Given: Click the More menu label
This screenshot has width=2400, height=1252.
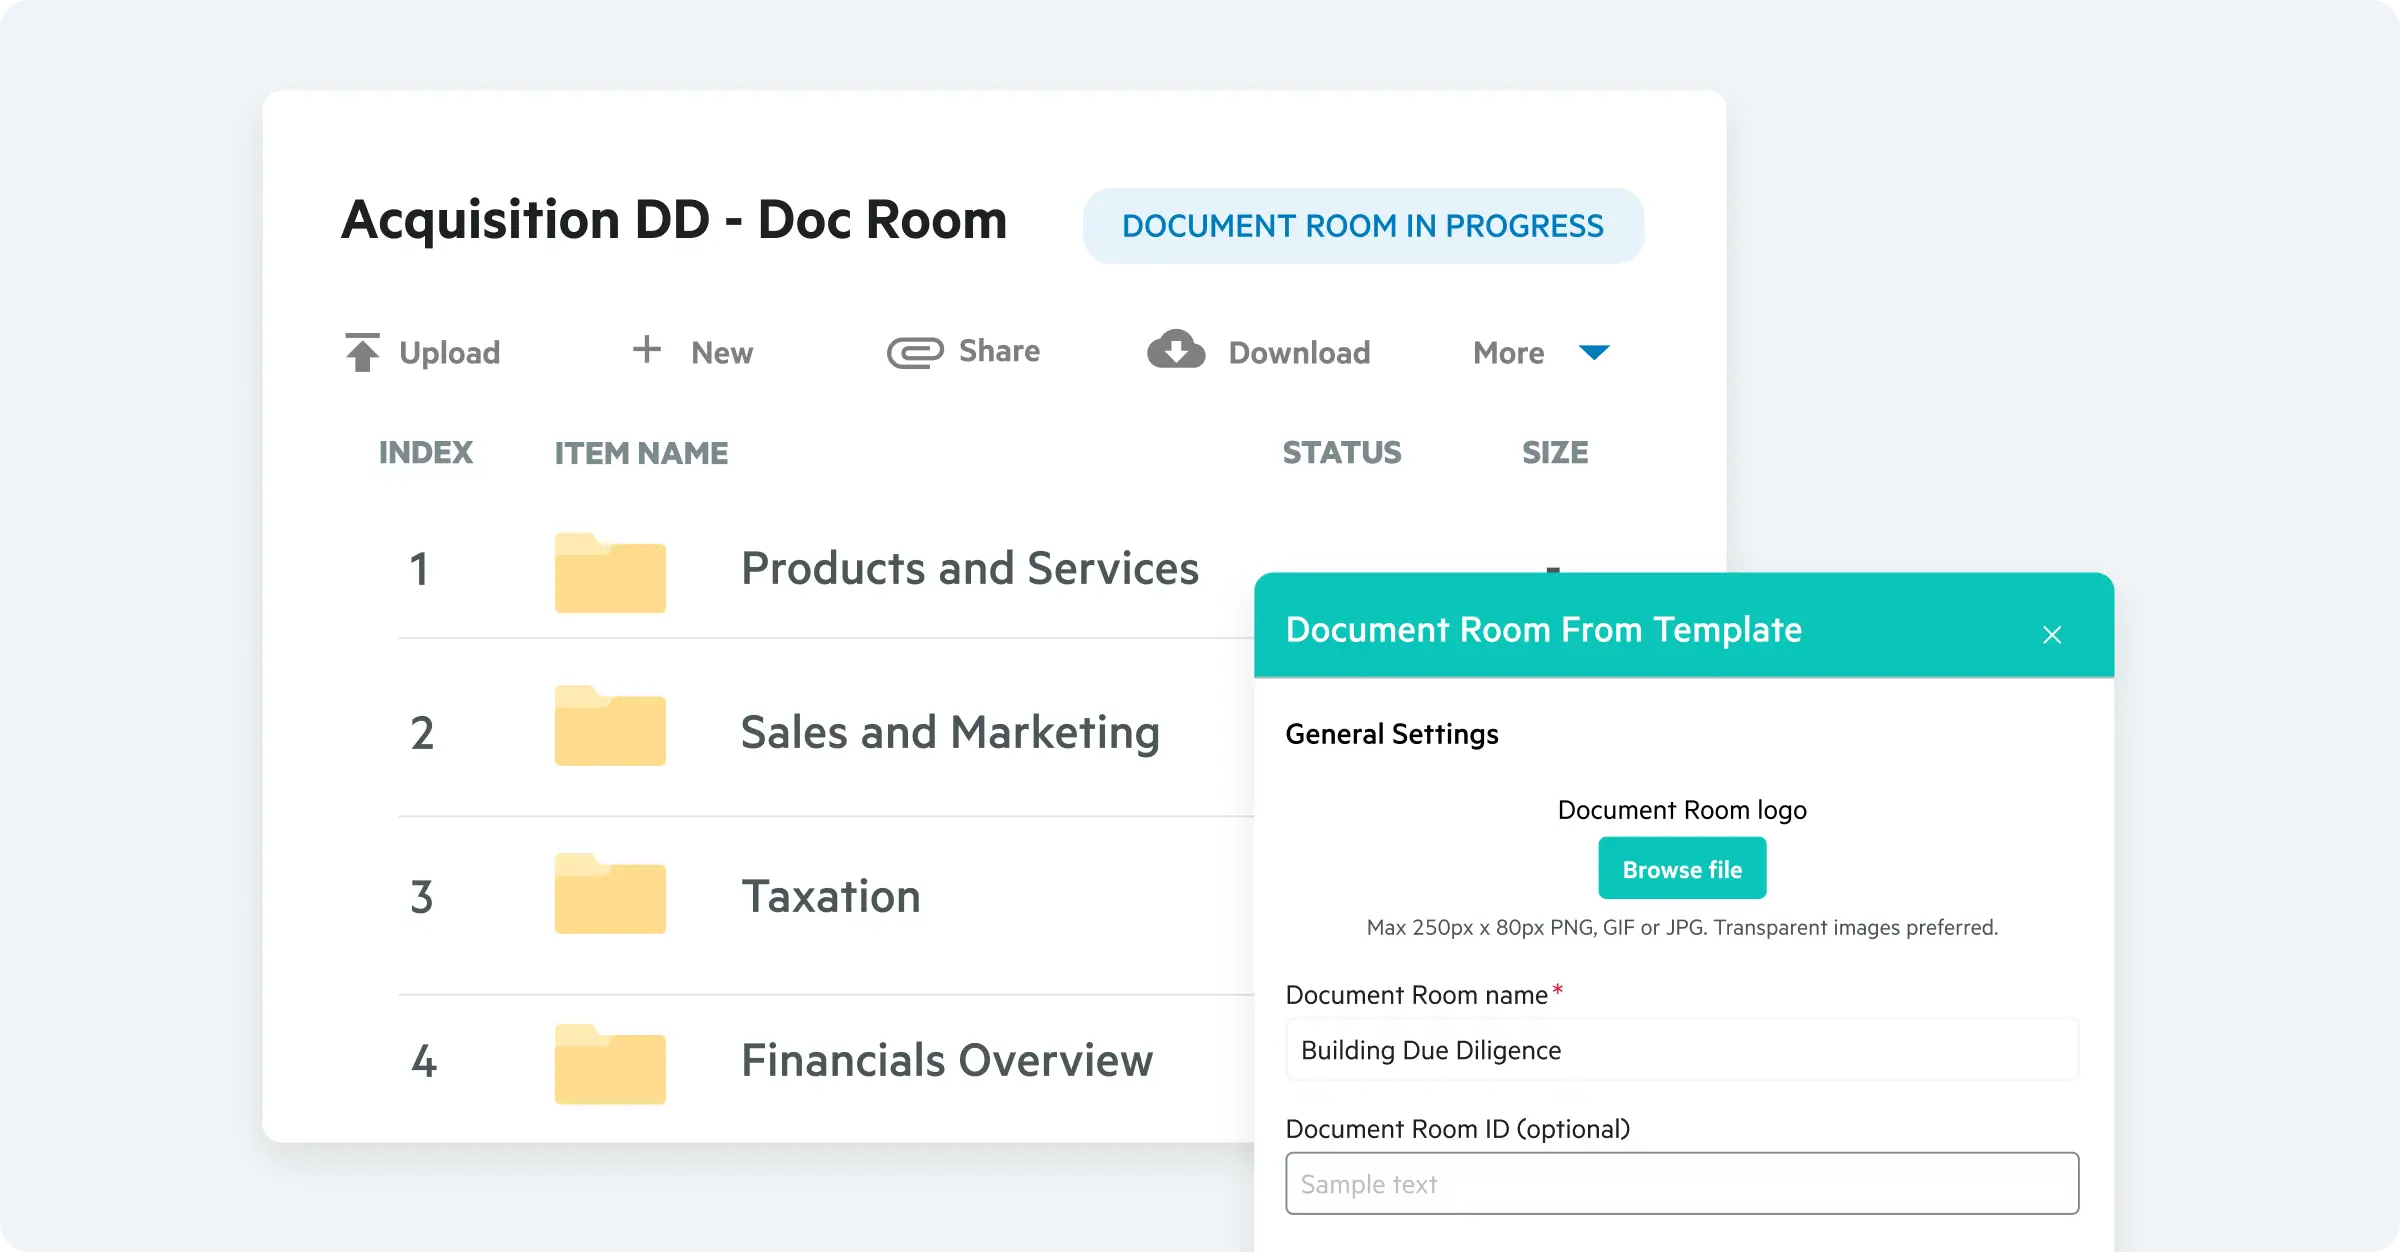Looking at the screenshot, I should click(1509, 353).
